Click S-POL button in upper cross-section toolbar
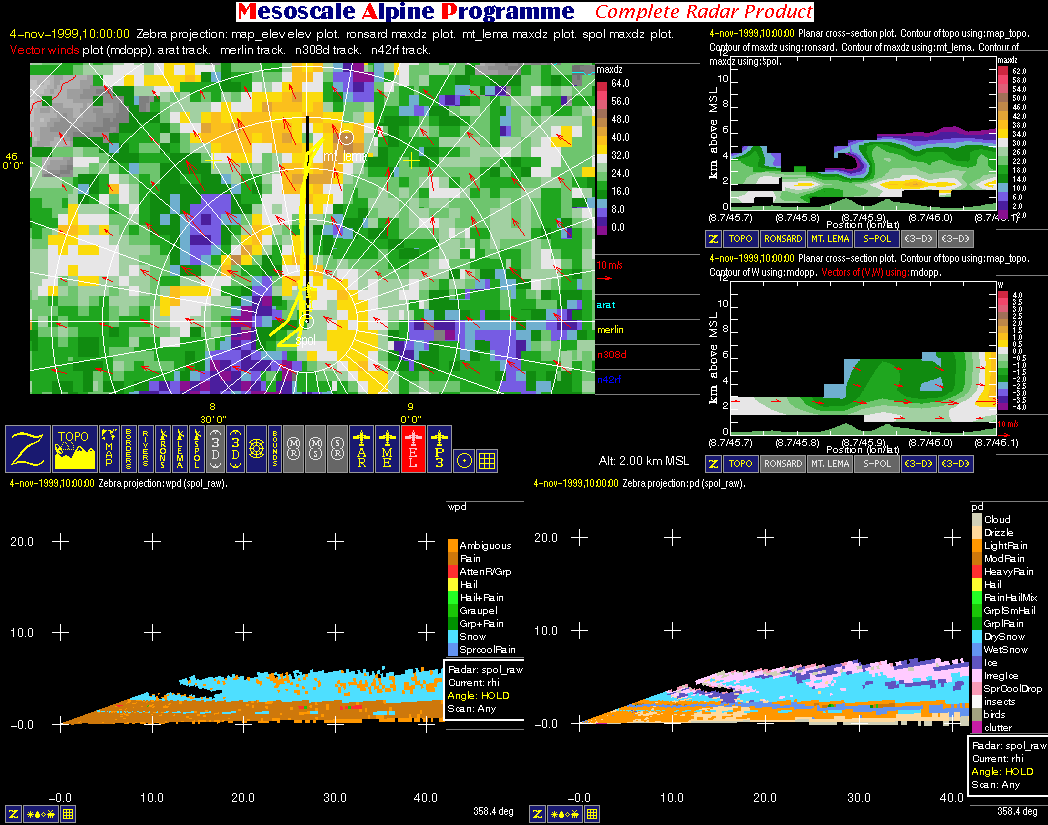The image size is (1048, 825). (x=876, y=239)
